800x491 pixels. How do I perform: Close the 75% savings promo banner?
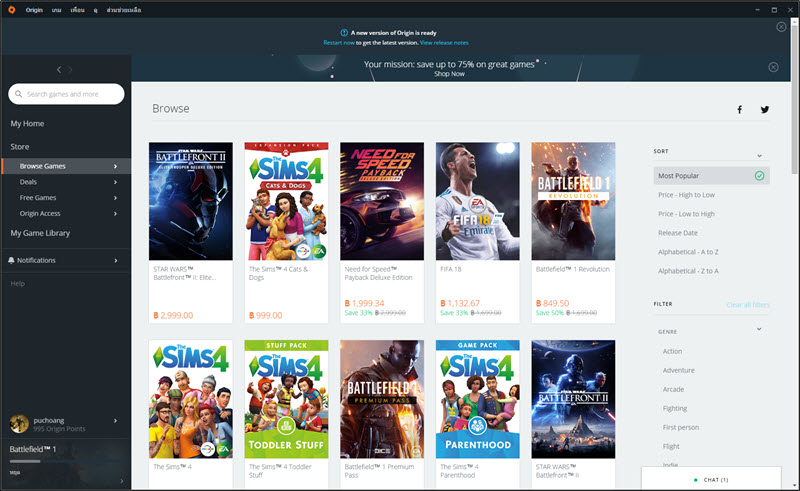(x=773, y=67)
